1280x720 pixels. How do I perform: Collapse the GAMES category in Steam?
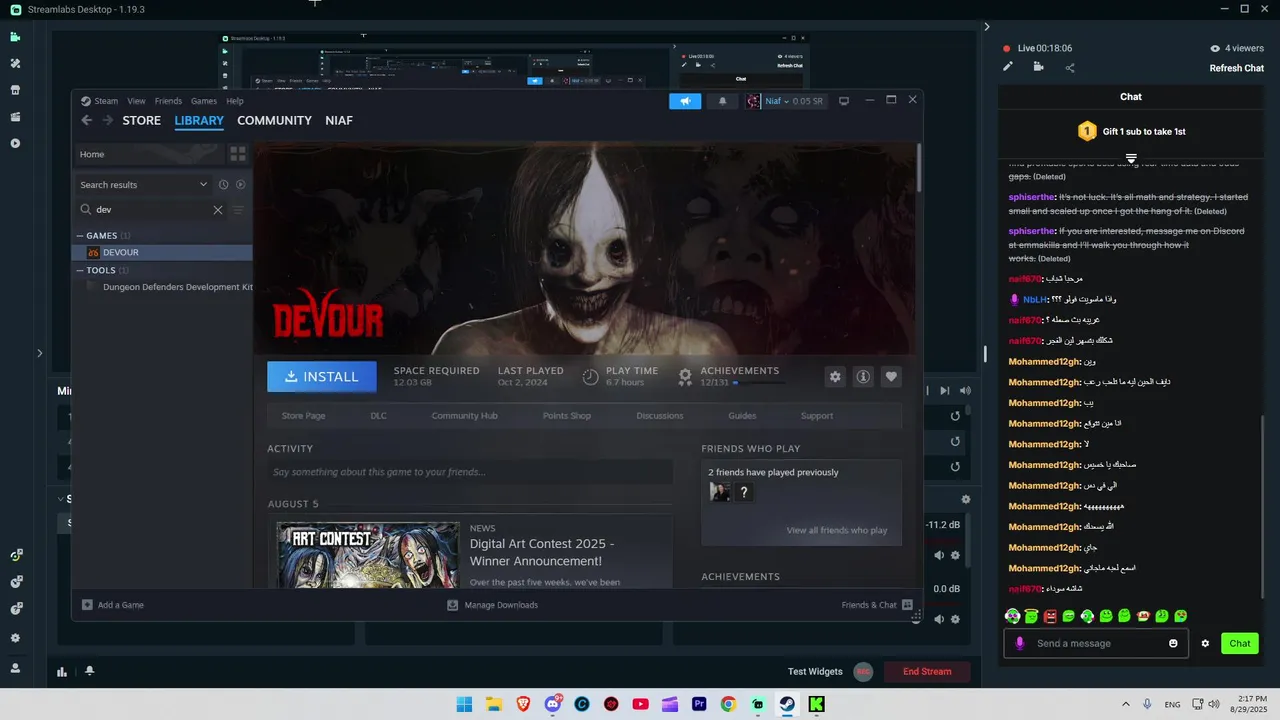pos(80,236)
